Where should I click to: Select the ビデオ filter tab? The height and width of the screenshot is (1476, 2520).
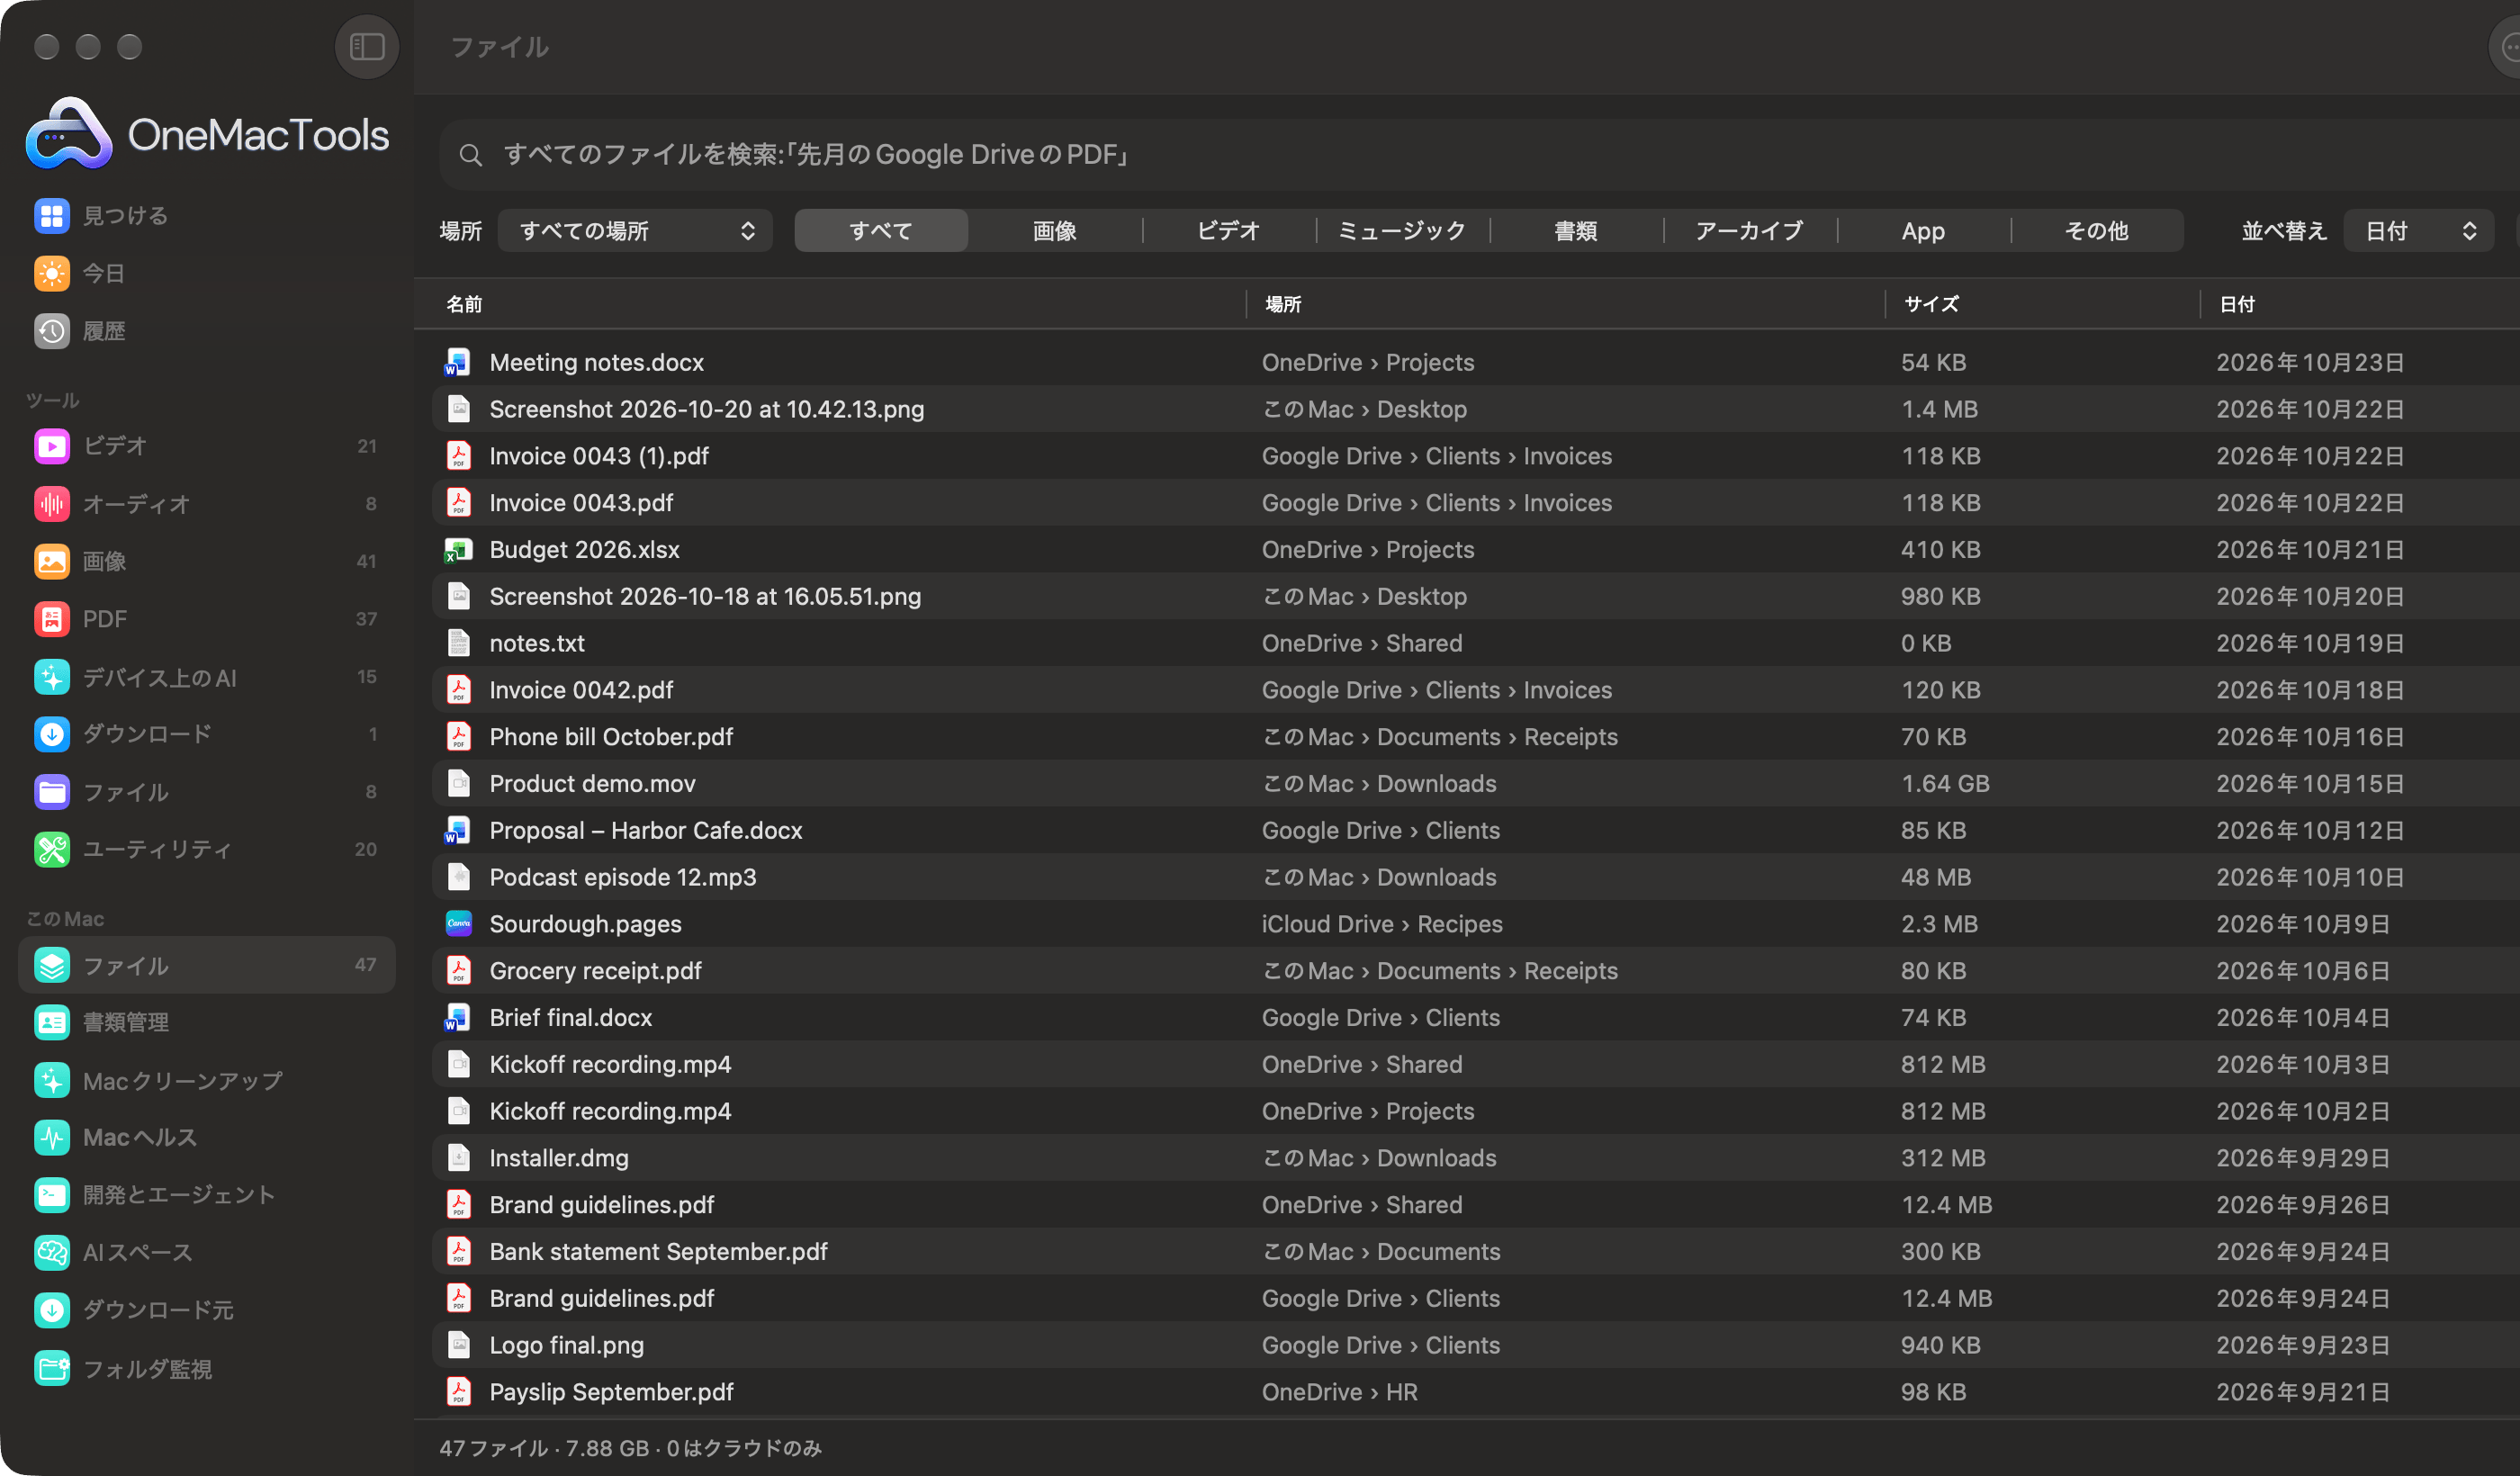point(1228,231)
